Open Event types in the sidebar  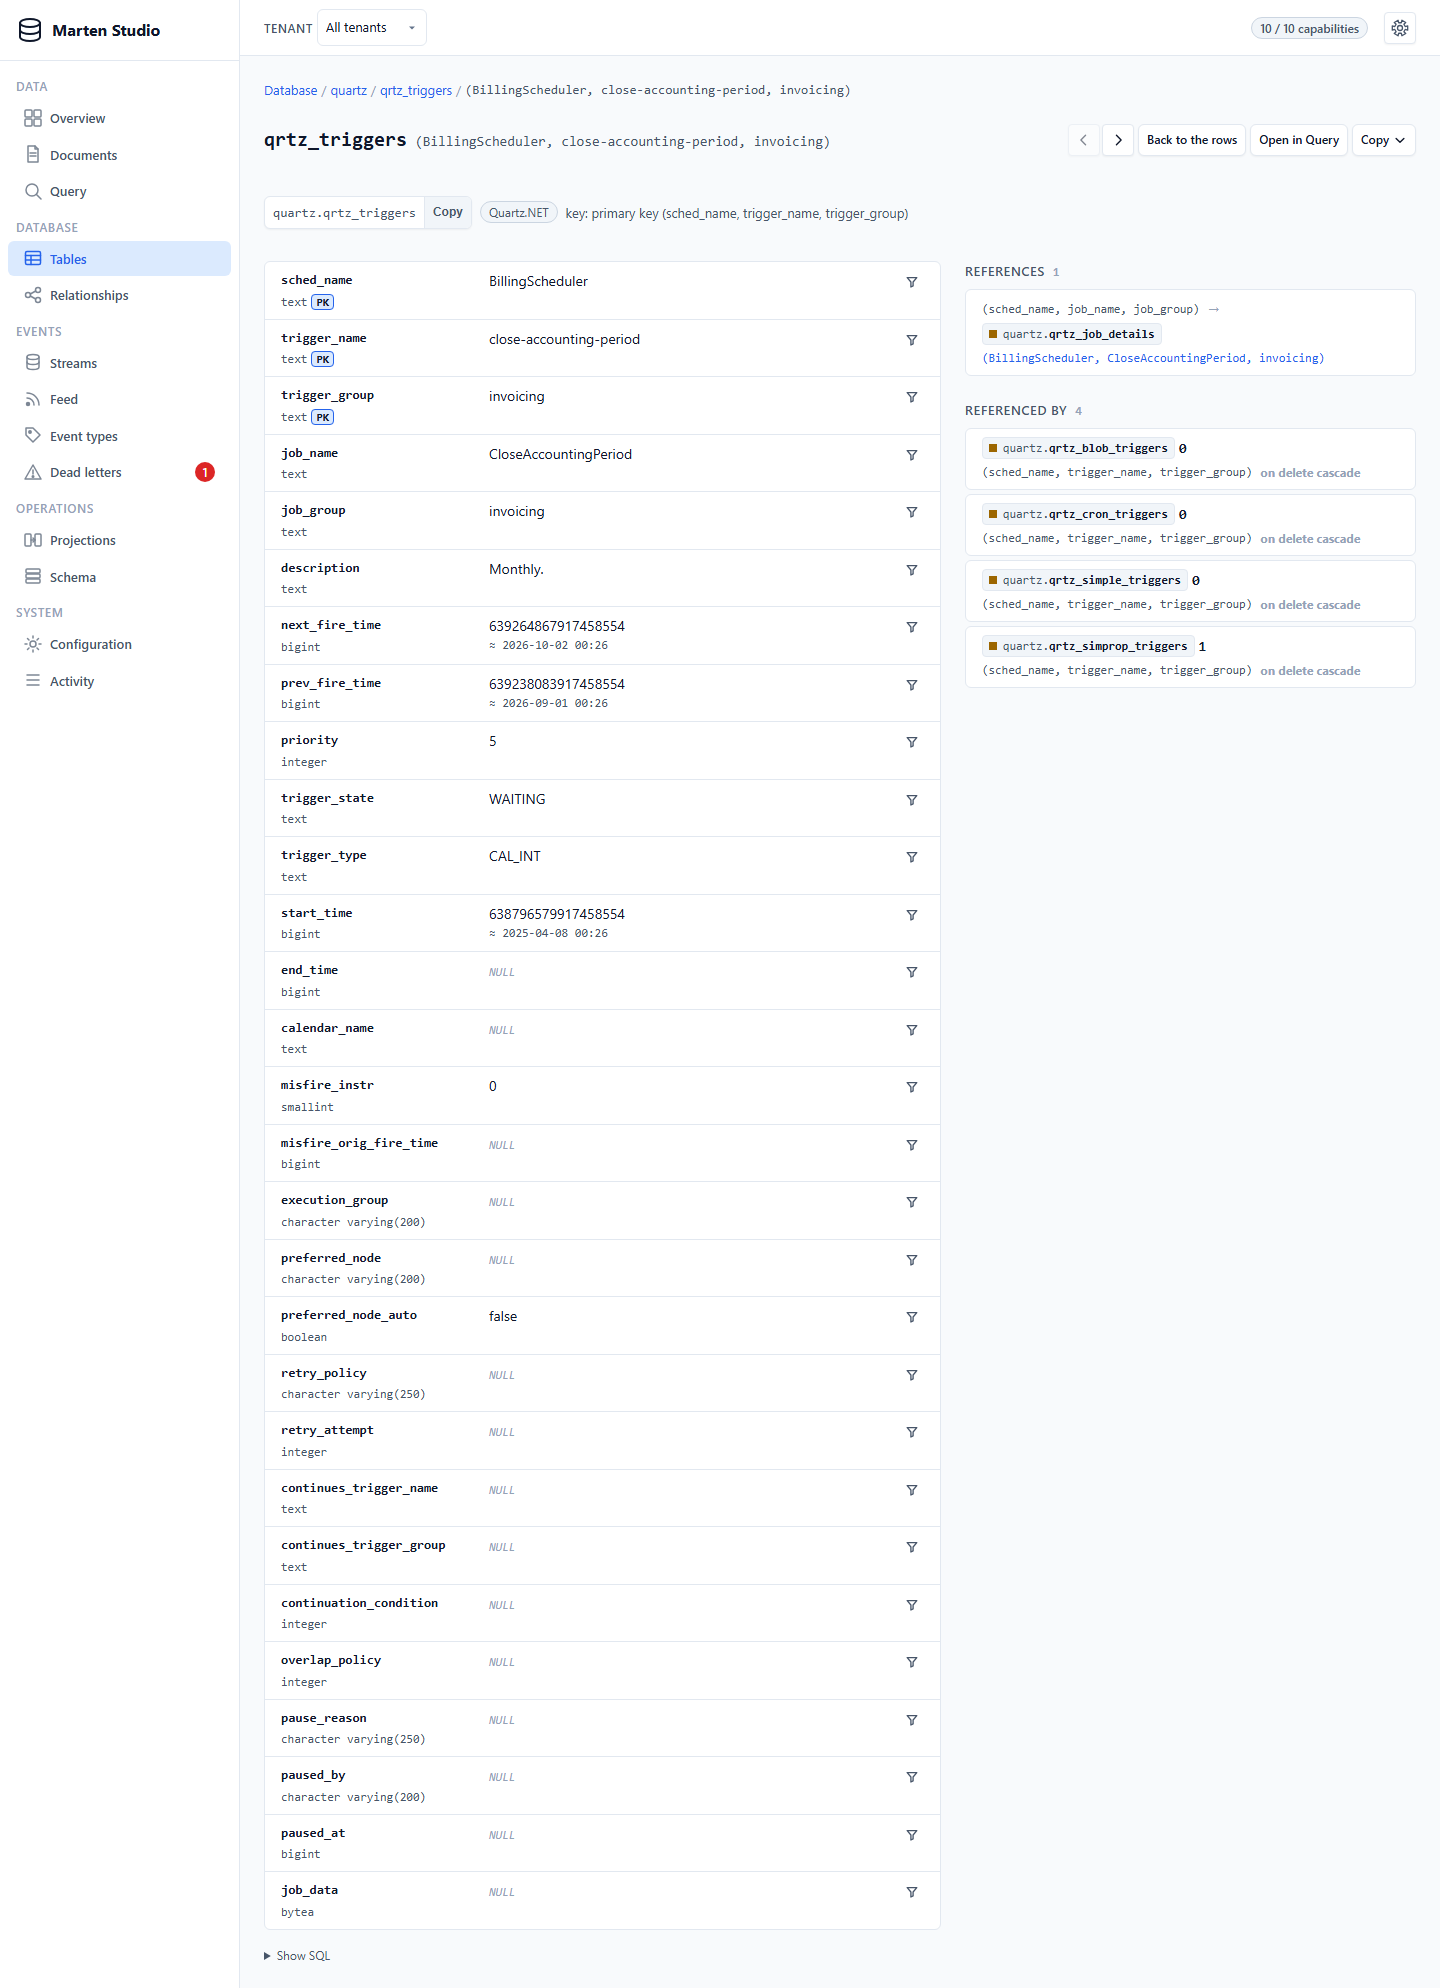point(119,436)
